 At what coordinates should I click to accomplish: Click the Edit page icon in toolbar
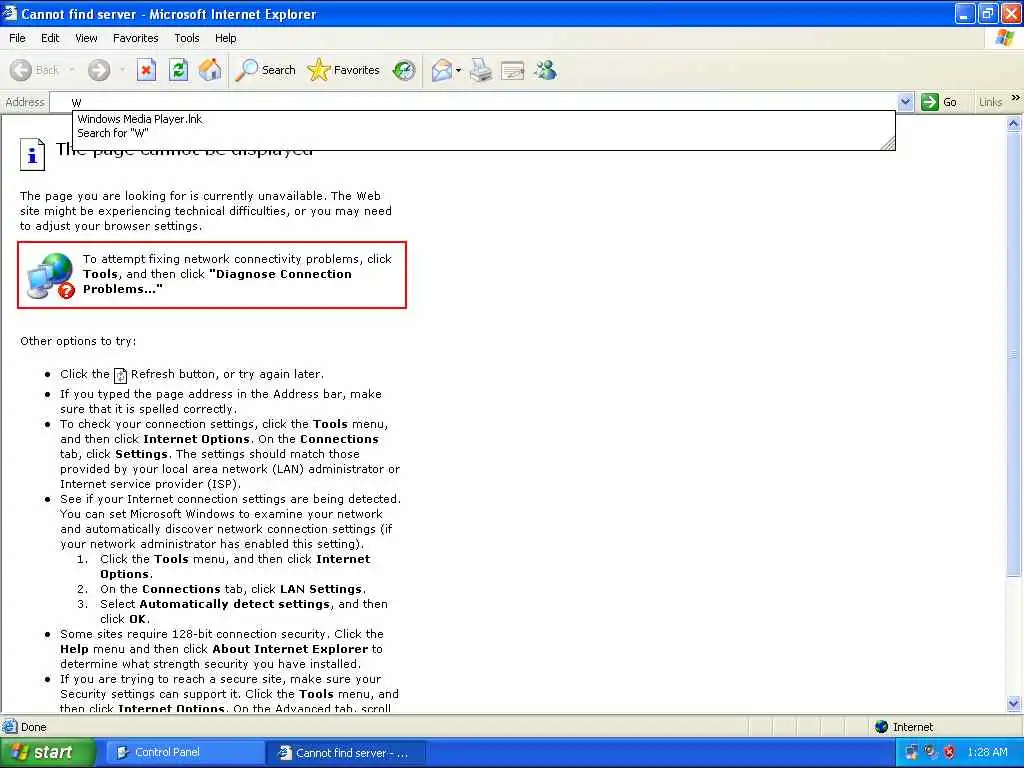click(513, 70)
